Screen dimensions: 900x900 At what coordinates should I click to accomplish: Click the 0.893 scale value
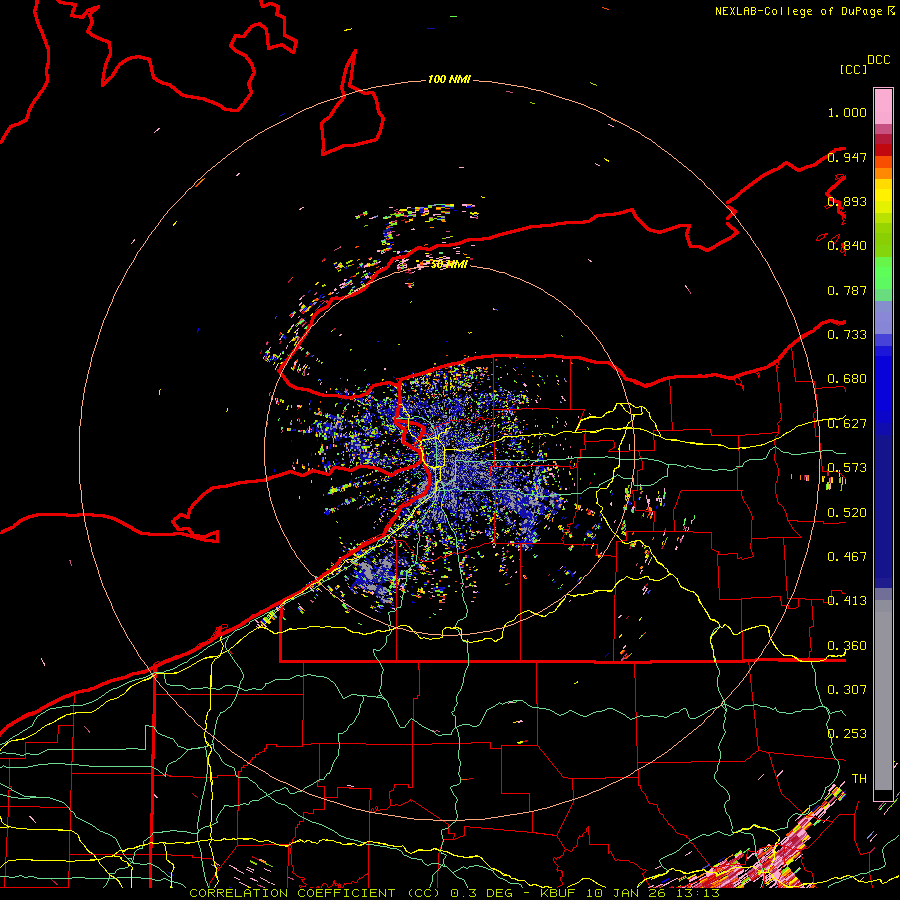(847, 201)
